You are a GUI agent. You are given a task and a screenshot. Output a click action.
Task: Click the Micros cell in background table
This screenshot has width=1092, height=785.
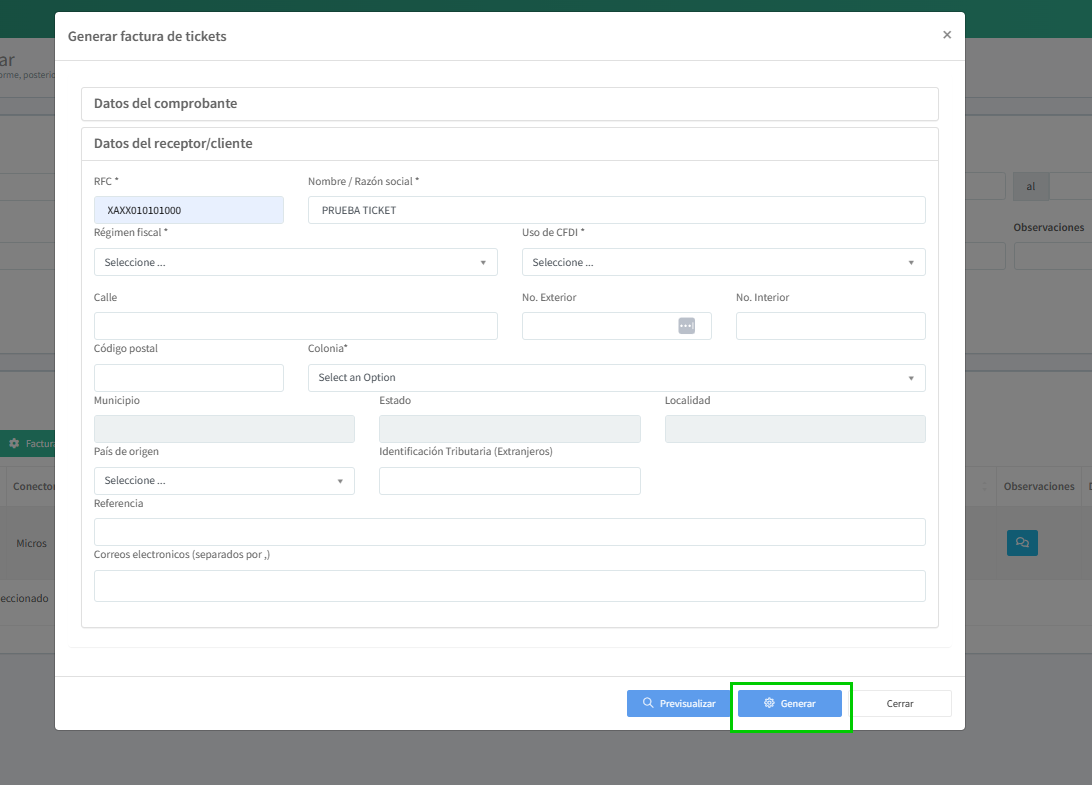pyautogui.click(x=31, y=543)
